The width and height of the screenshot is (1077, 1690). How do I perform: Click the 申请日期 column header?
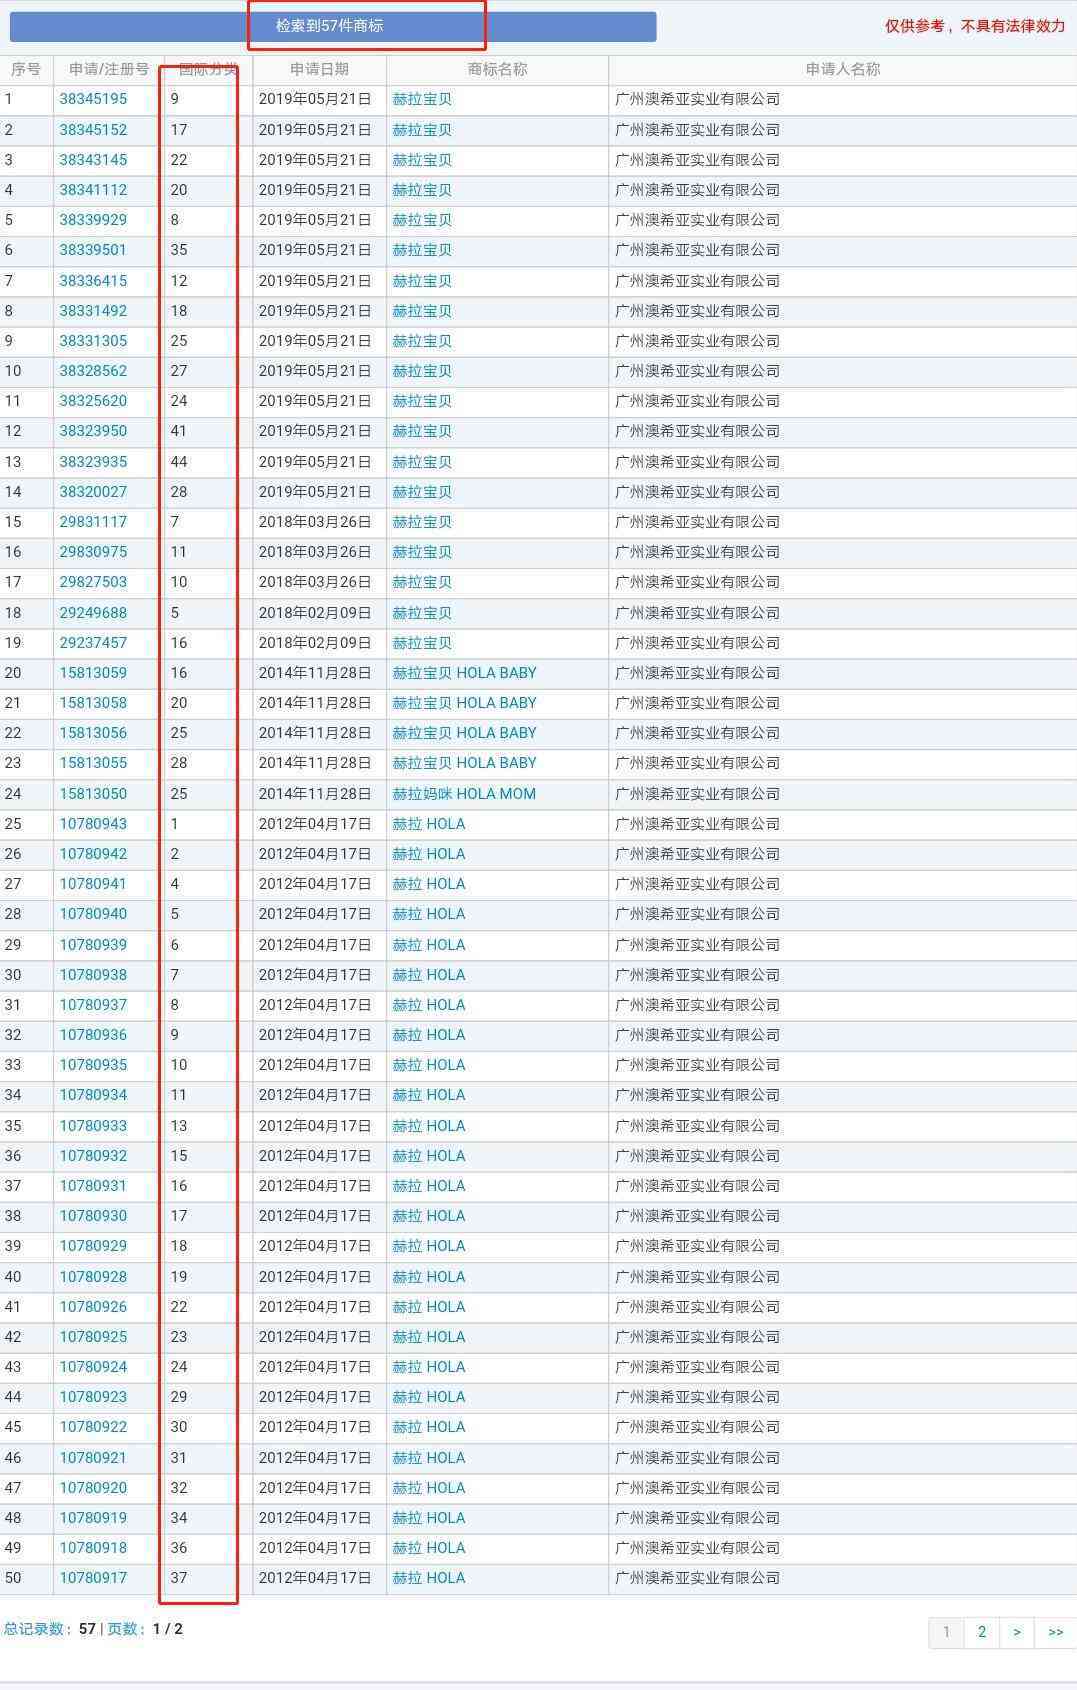319,69
